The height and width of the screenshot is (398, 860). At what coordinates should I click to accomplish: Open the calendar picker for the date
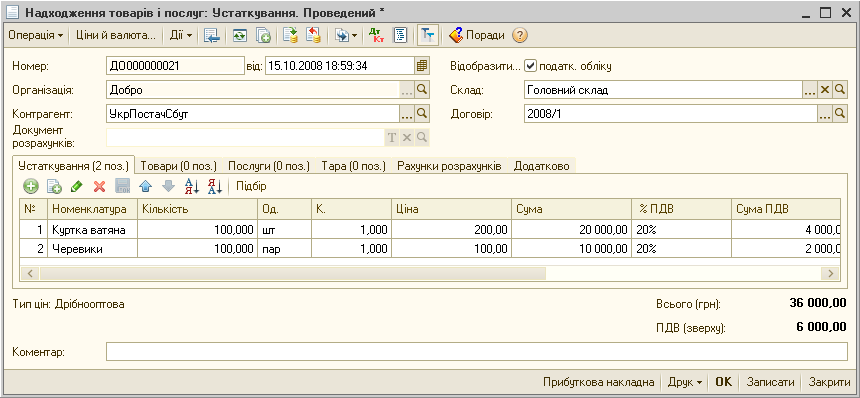pyautogui.click(x=422, y=66)
